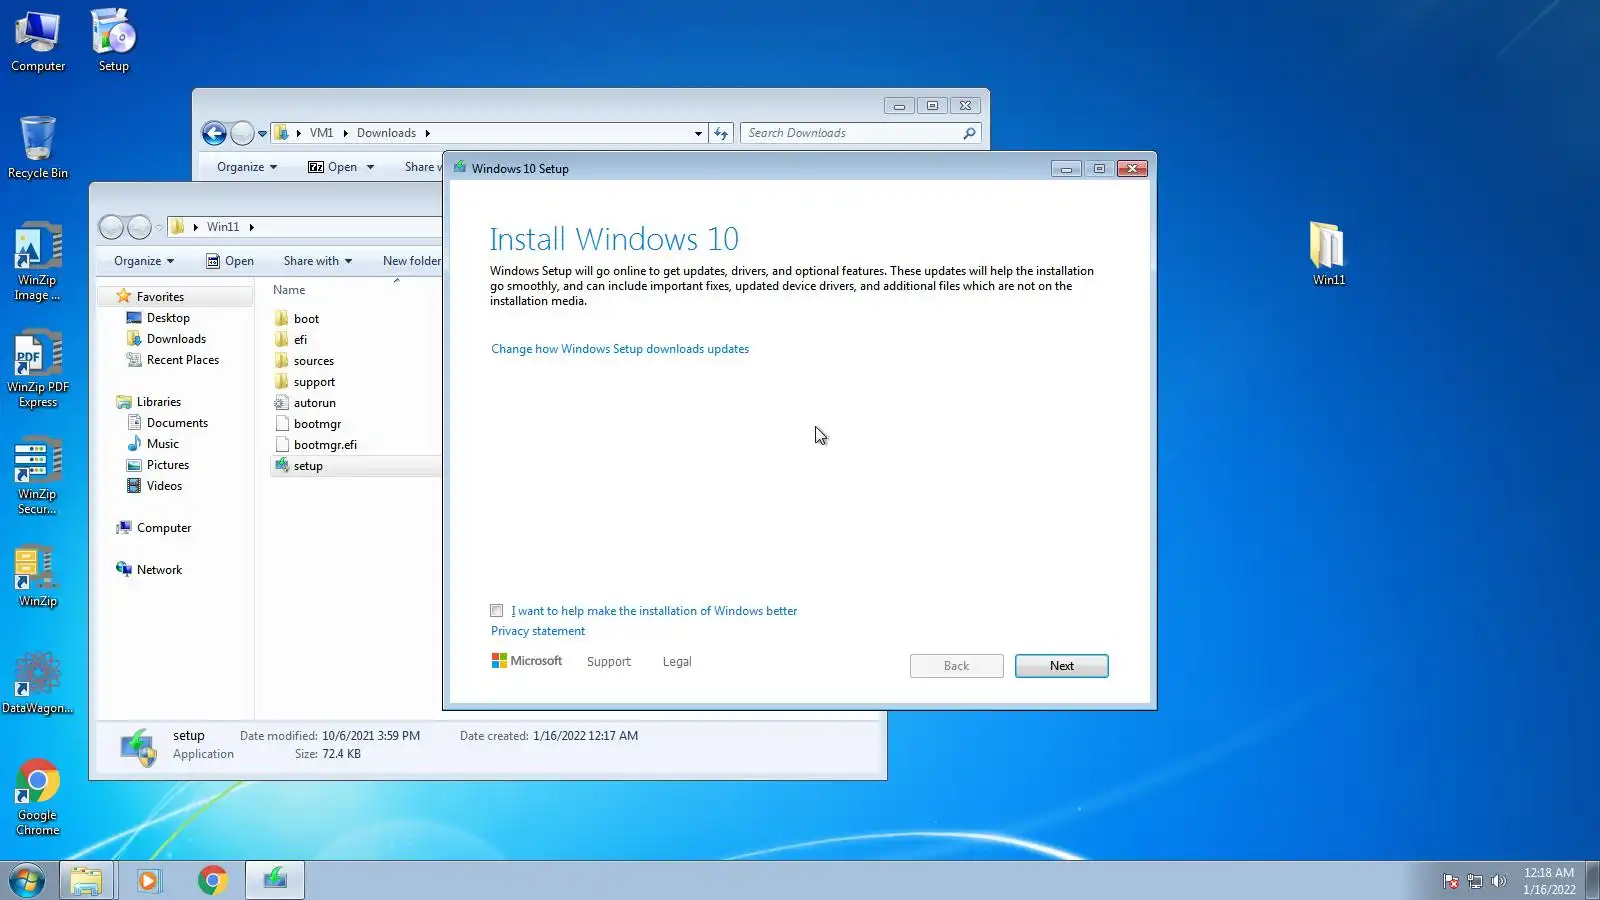Open the Setup disc icon on the desktop
The image size is (1600, 900).
(x=113, y=41)
